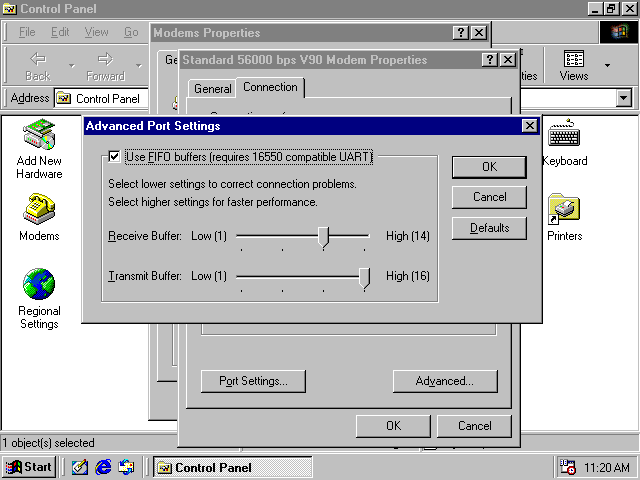Screen dimensions: 640x480
Task: Click Cancel in Advanced Port Settings
Action: click(489, 197)
